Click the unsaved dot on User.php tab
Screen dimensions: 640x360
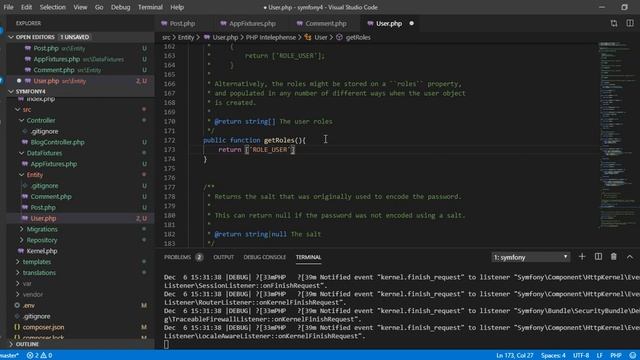[x=411, y=24]
